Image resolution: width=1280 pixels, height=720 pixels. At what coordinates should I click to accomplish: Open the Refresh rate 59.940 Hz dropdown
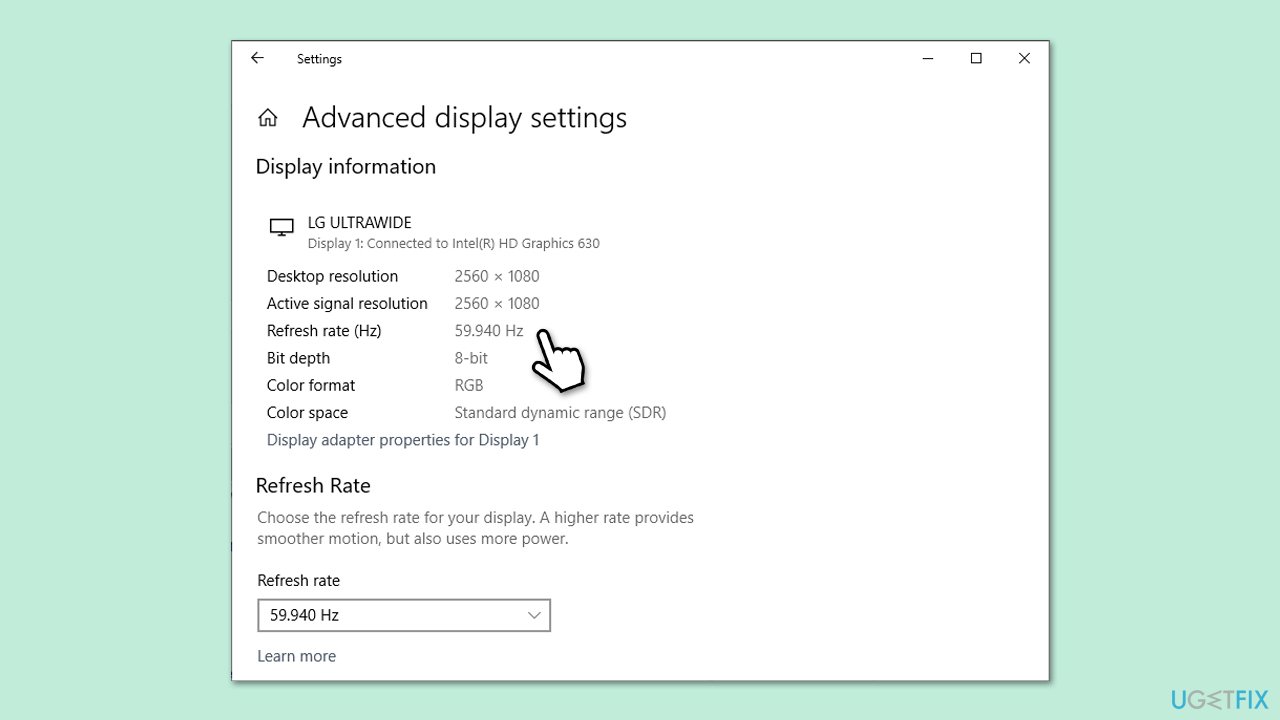(403, 615)
